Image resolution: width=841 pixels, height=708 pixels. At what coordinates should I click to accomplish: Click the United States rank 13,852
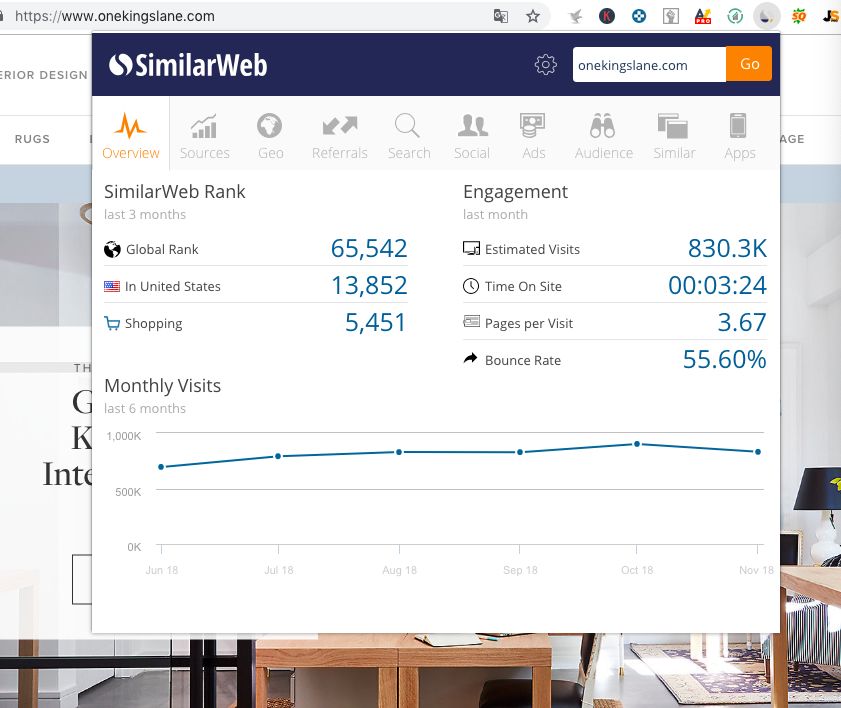(x=369, y=285)
